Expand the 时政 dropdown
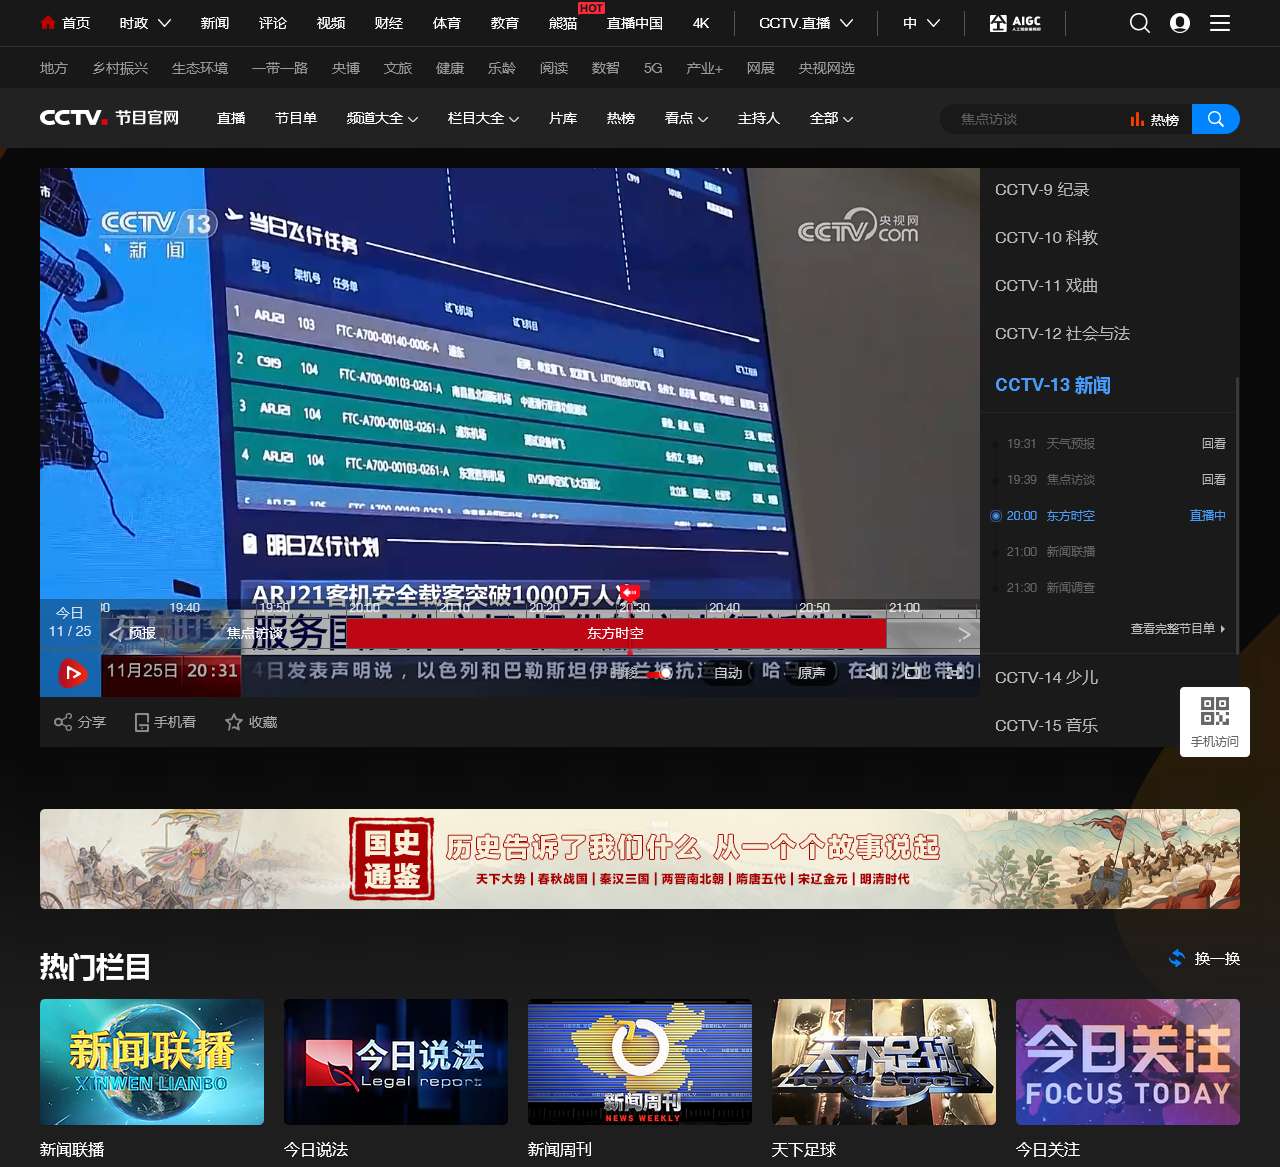Viewport: 1280px width, 1167px height. point(165,23)
